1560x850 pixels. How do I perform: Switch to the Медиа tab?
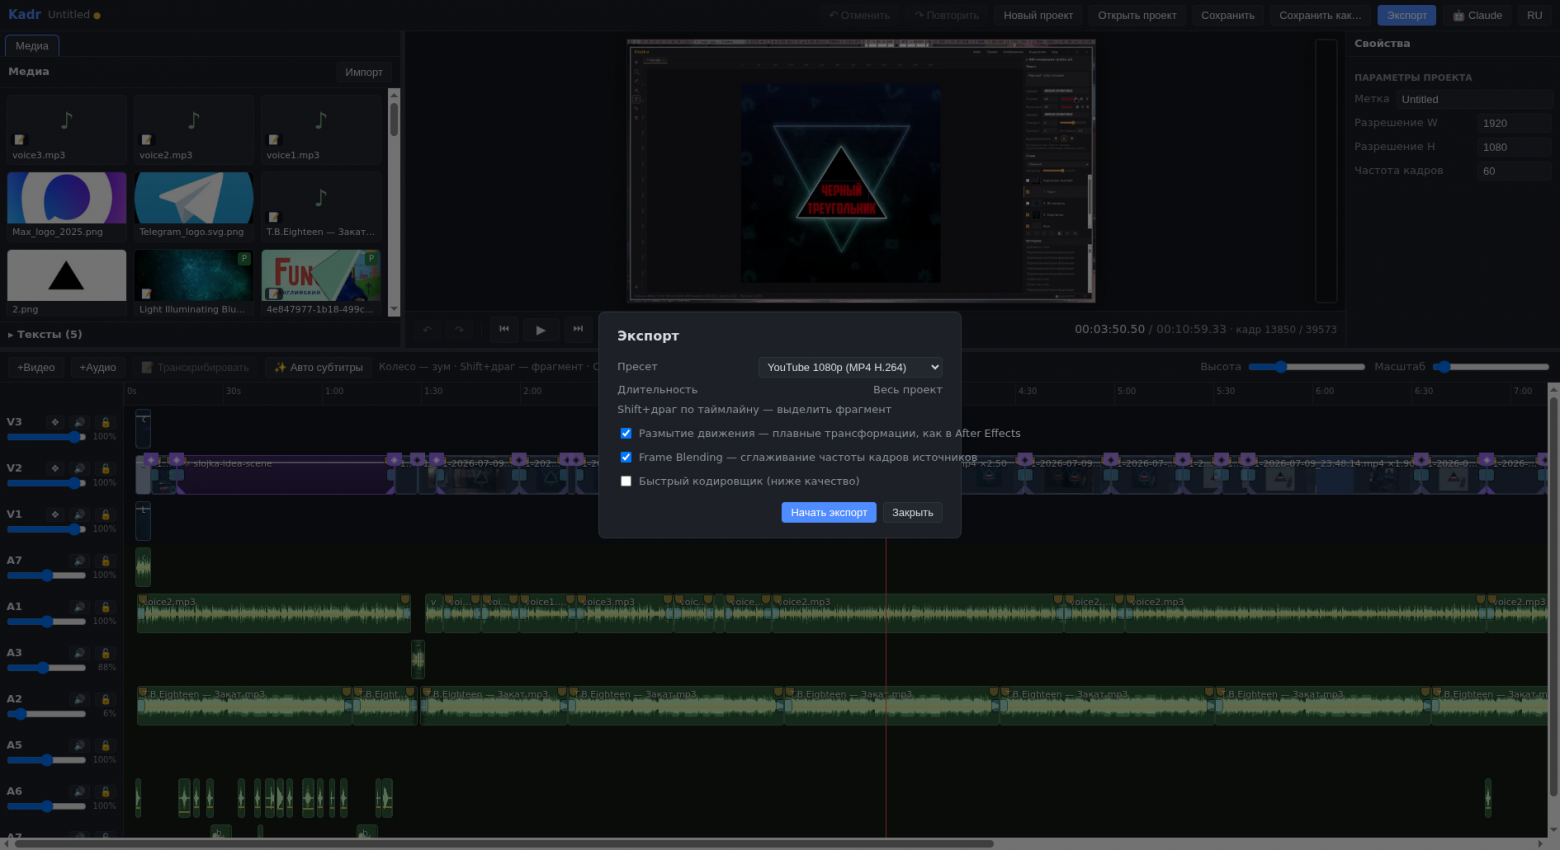point(32,46)
